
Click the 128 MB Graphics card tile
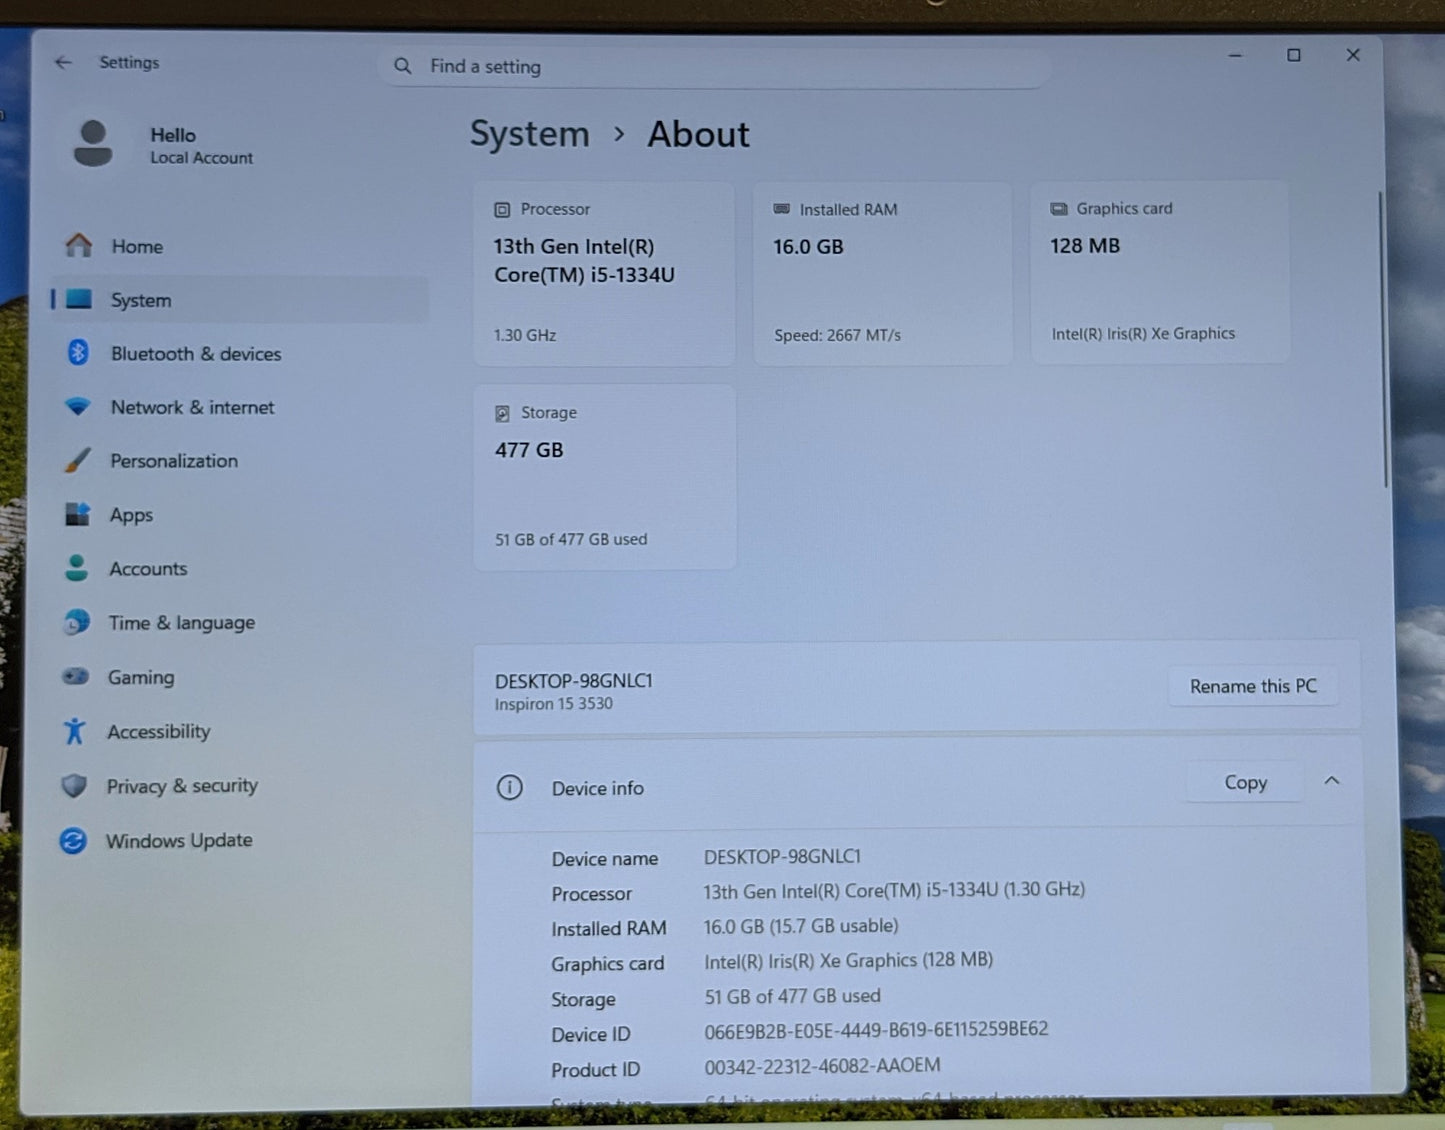point(1160,272)
